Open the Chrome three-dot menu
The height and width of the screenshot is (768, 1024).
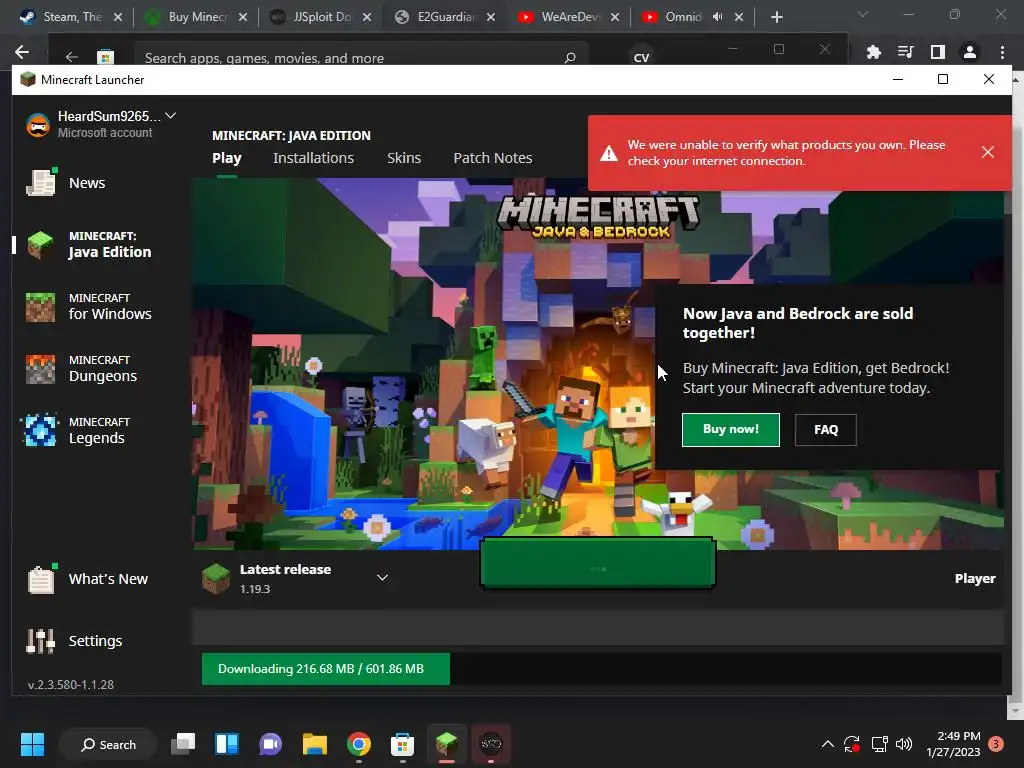tap(1002, 52)
